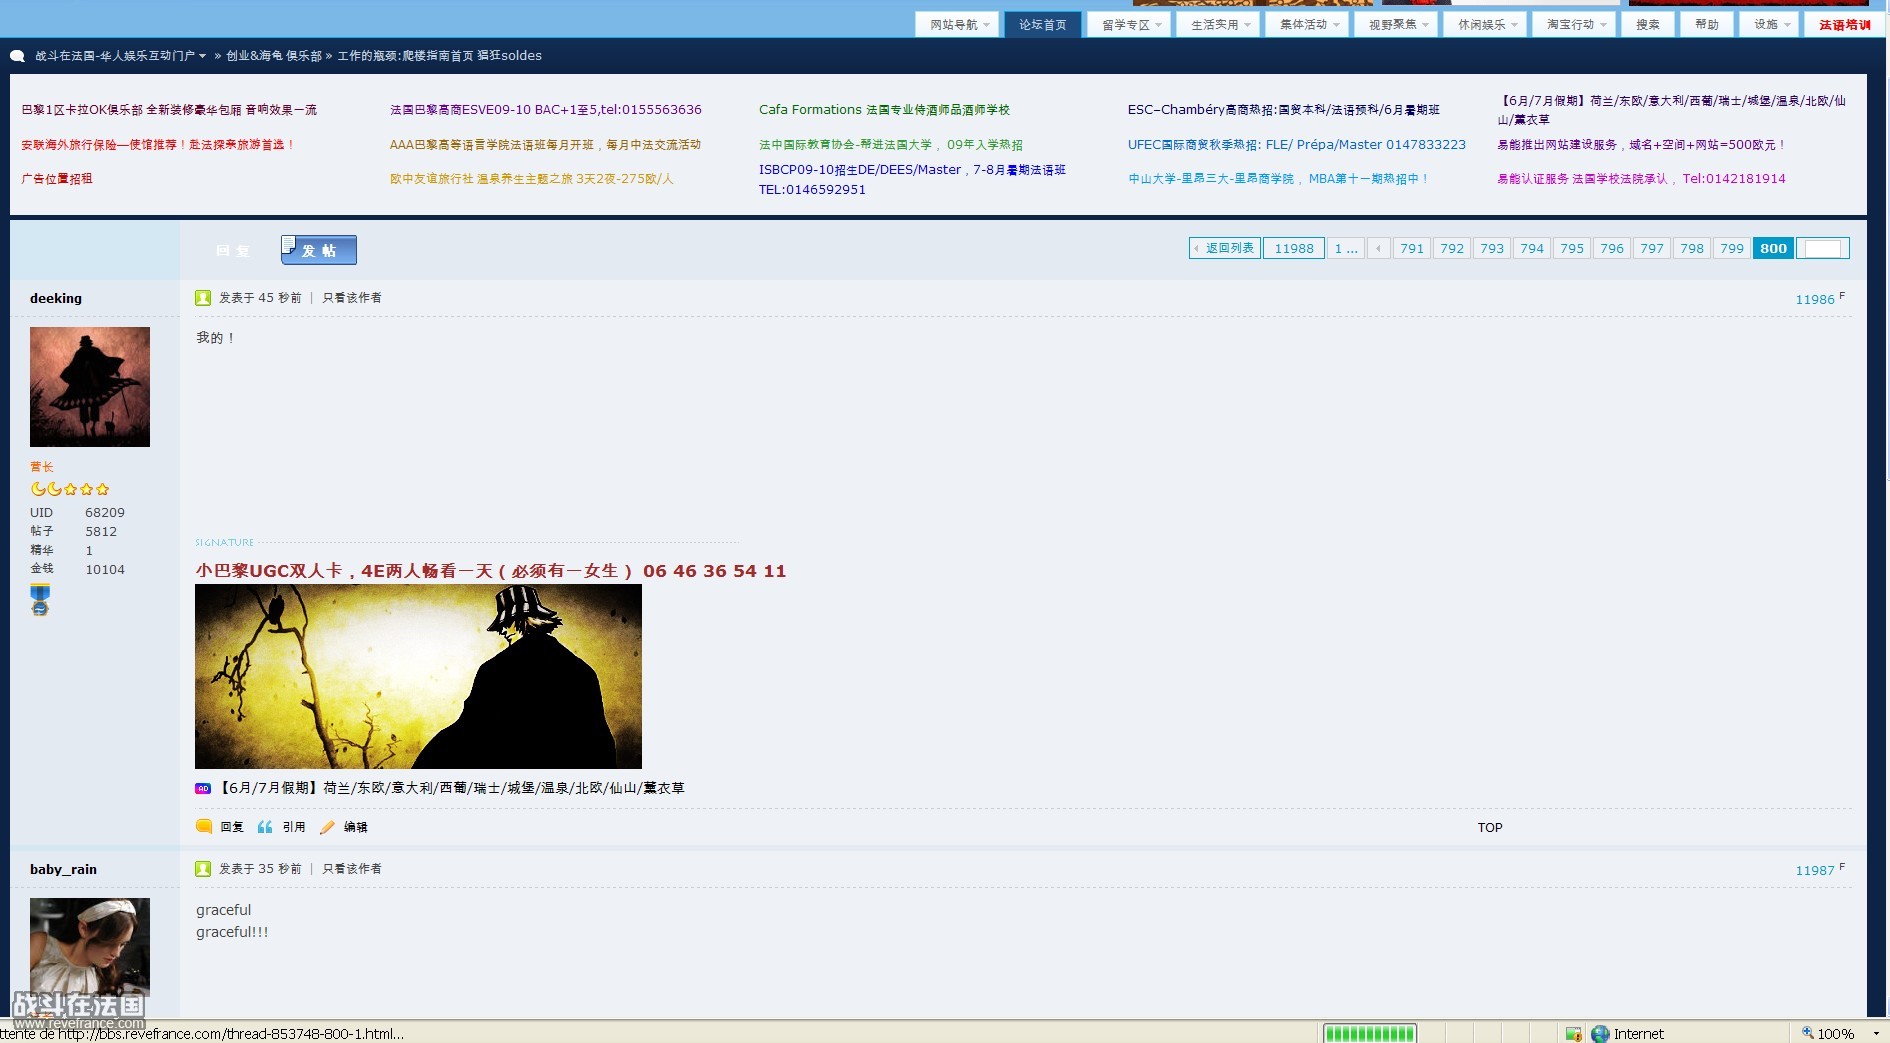The width and height of the screenshot is (1890, 1043).
Task: Open UFEC国际商贸 ad link
Action: [x=1296, y=145]
